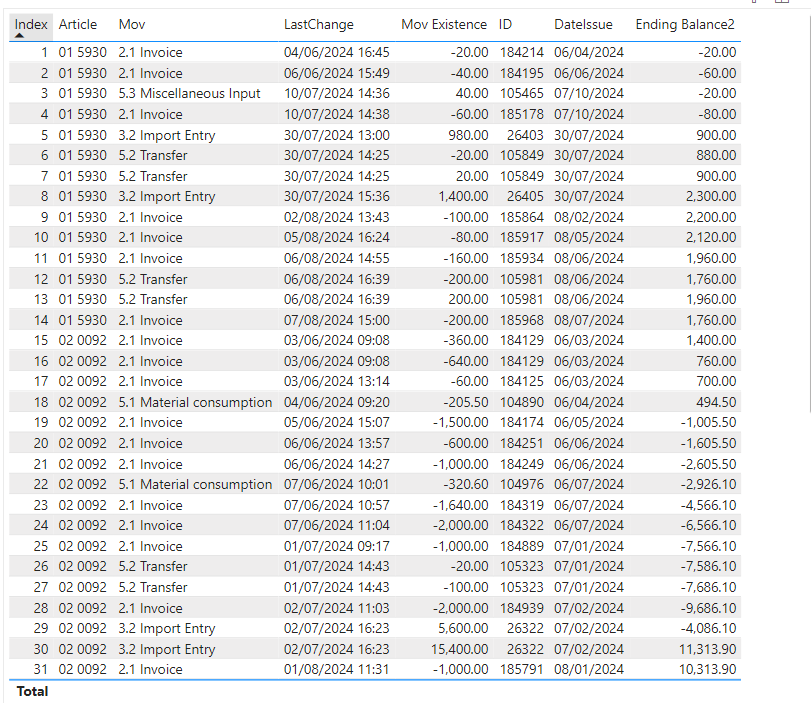The image size is (811, 703).
Task: Select ID cell 184249
Action: click(521, 465)
